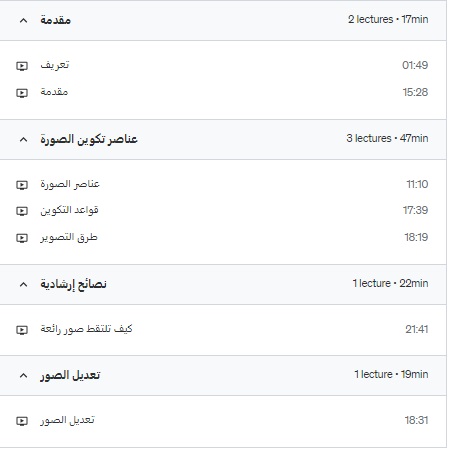Image resolution: width=449 pixels, height=449 pixels.
Task: Click the video icon beside طرق التصوير
Action: [22, 238]
